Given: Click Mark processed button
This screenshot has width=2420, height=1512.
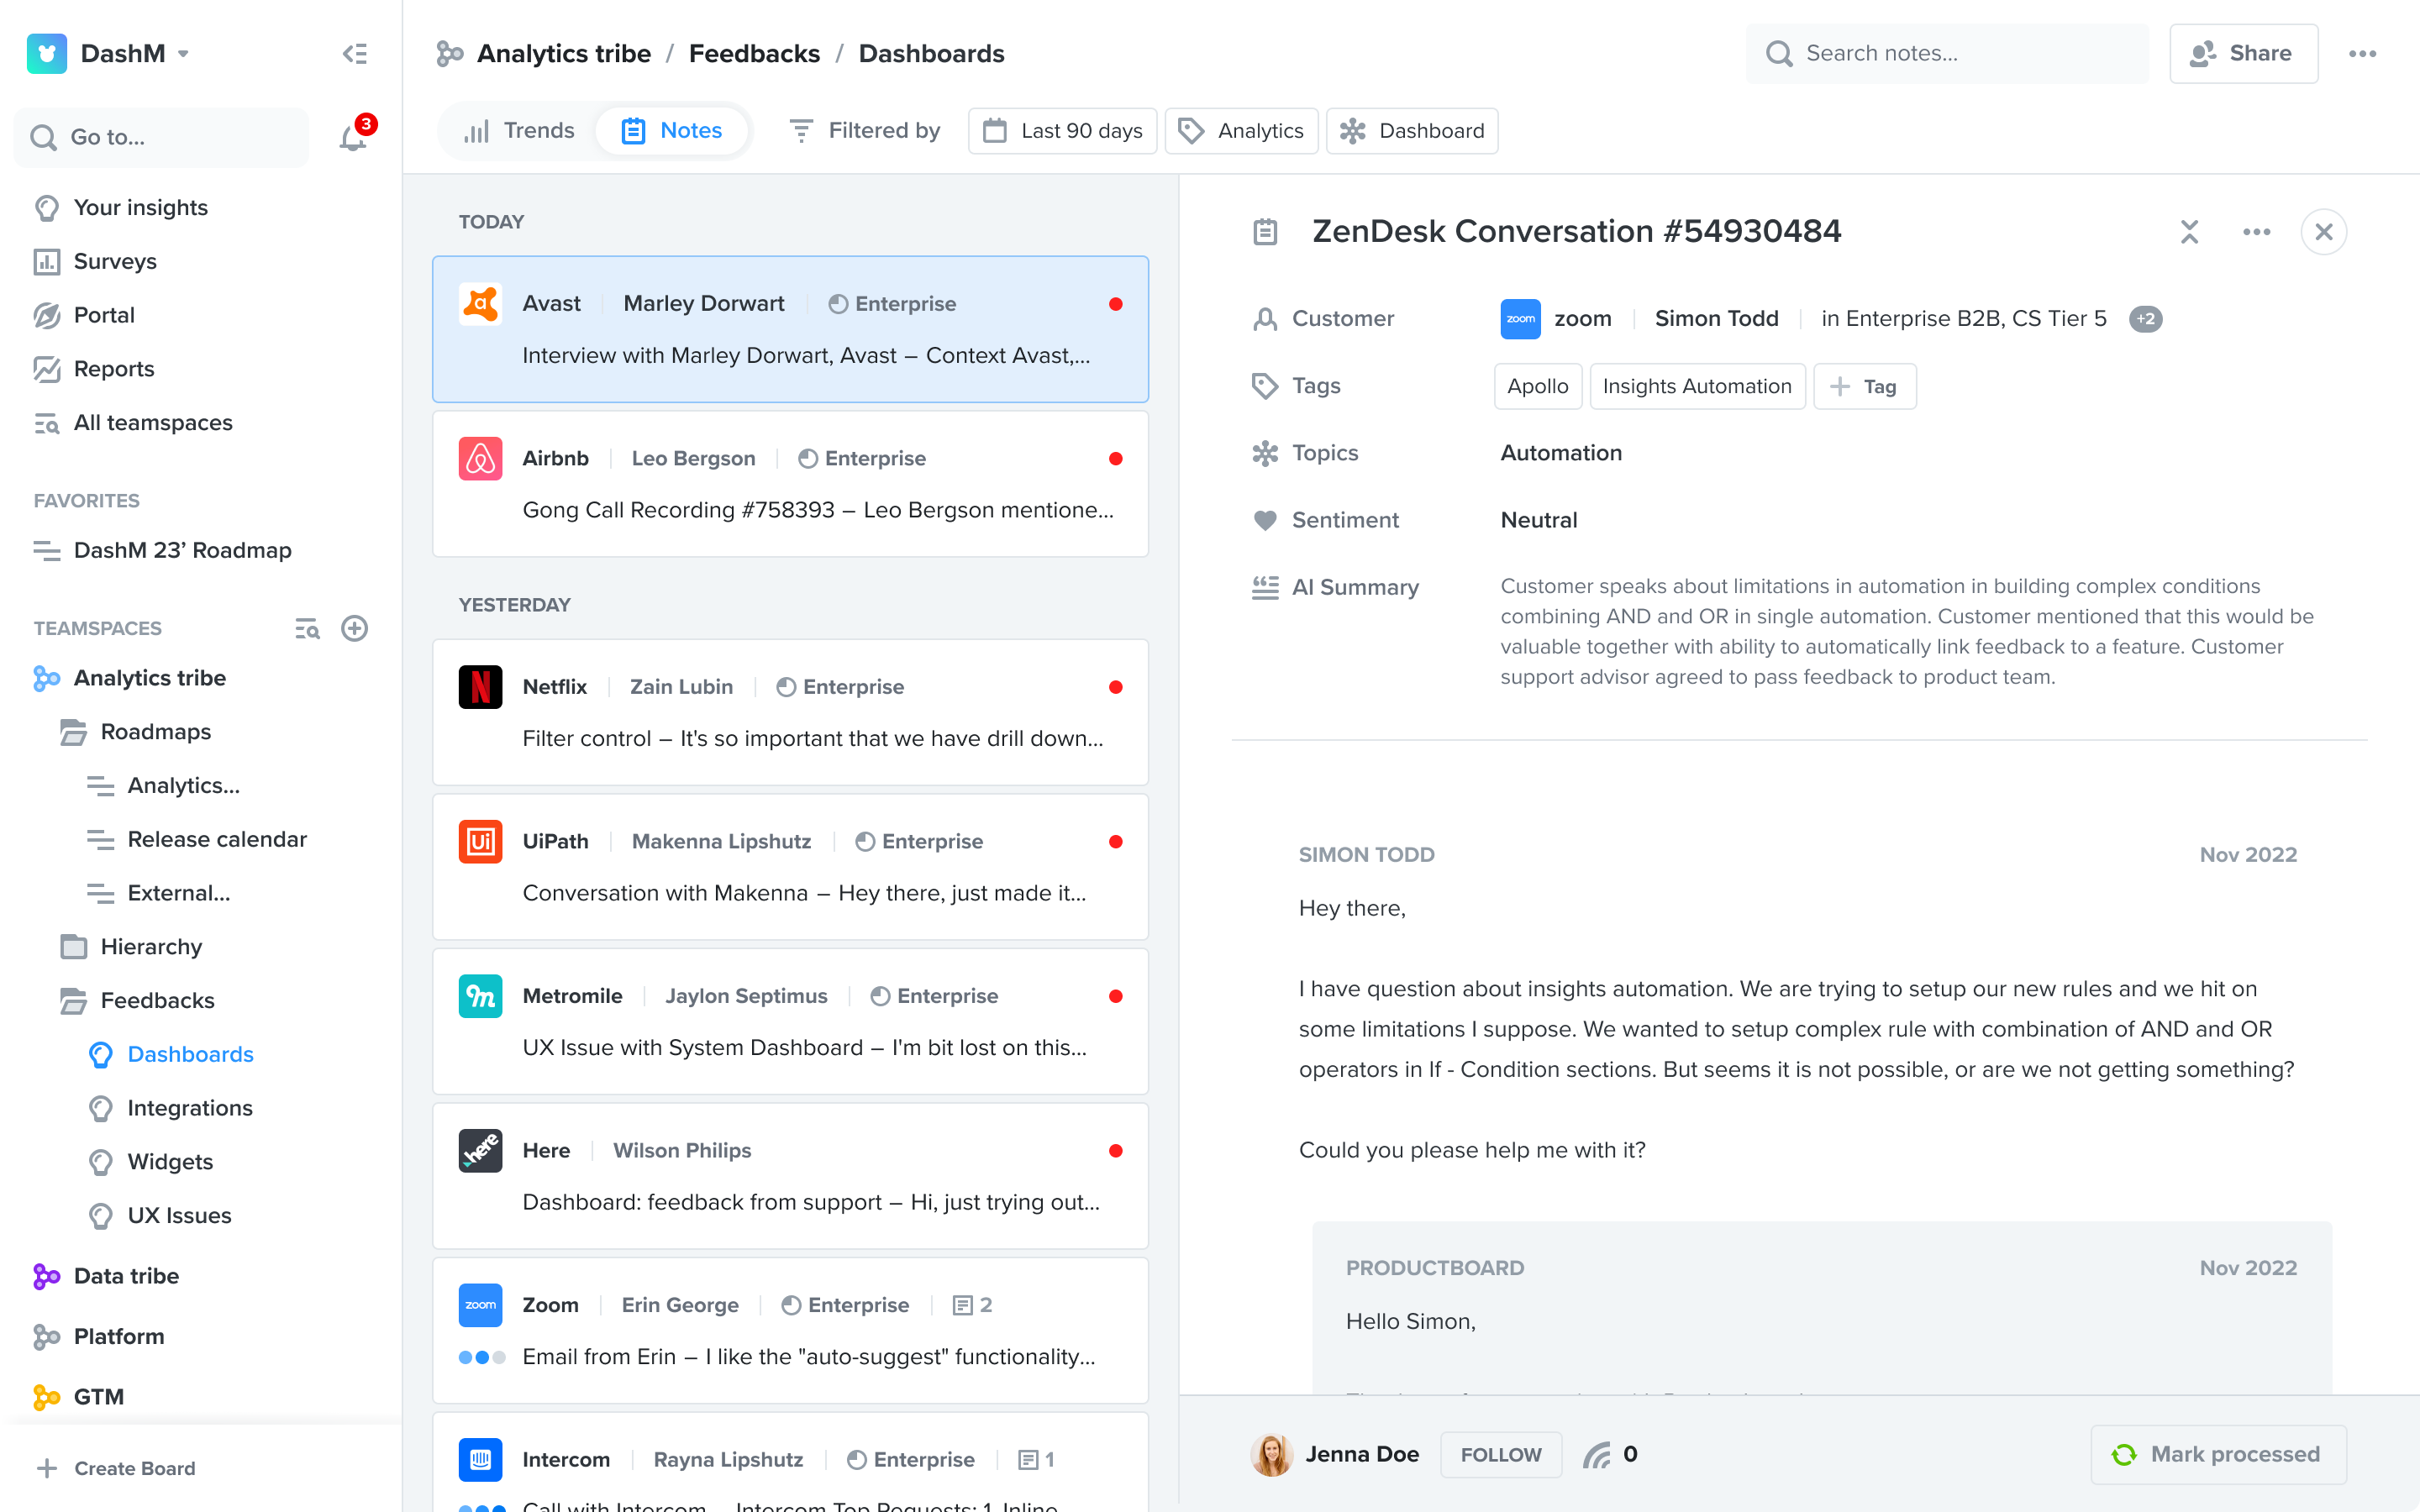Looking at the screenshot, I should (2218, 1454).
